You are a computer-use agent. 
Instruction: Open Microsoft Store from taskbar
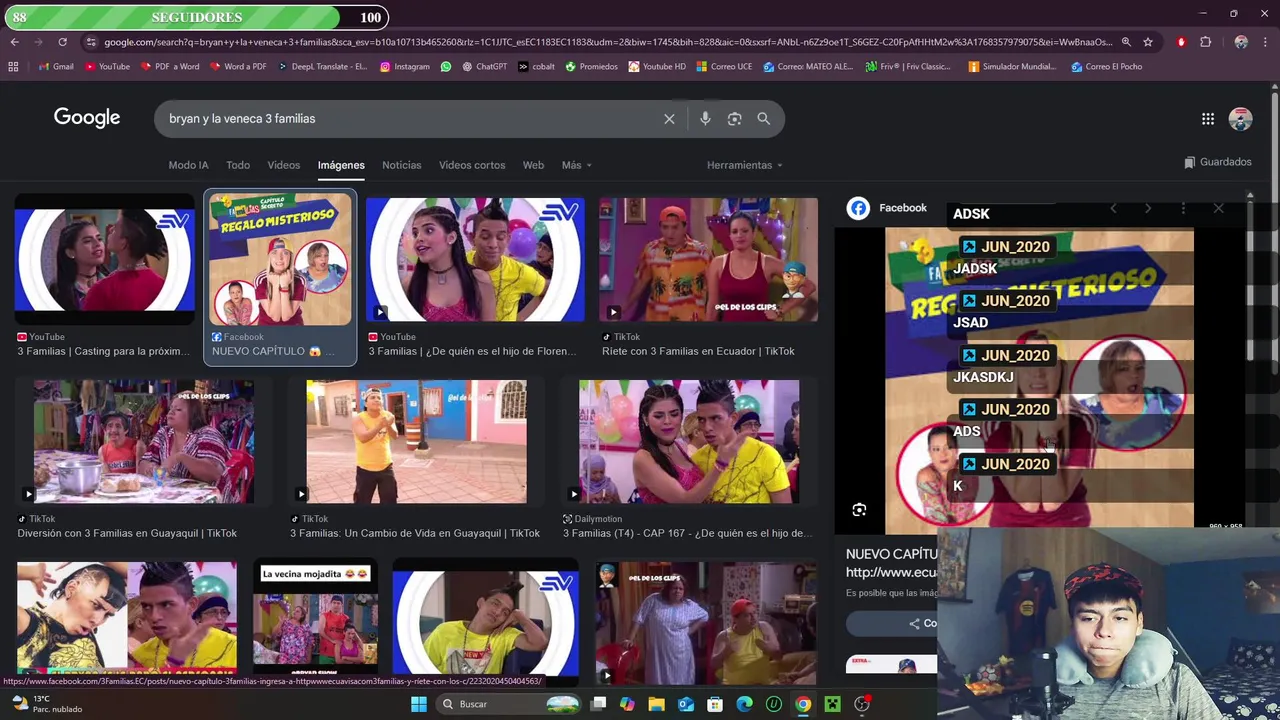(x=715, y=704)
